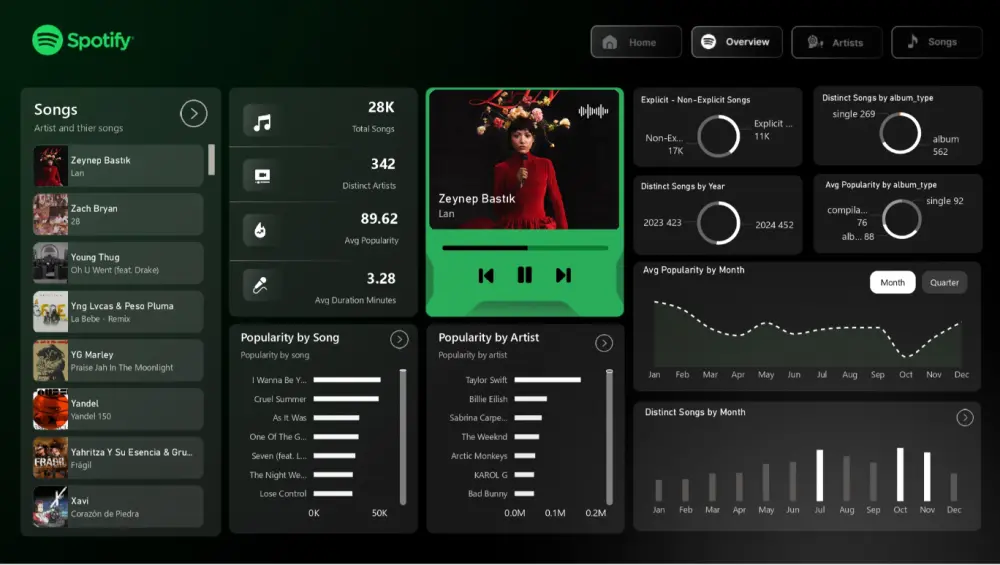The width and height of the screenshot is (1000, 565).
Task: Go to the Songs tab
Action: click(x=936, y=42)
